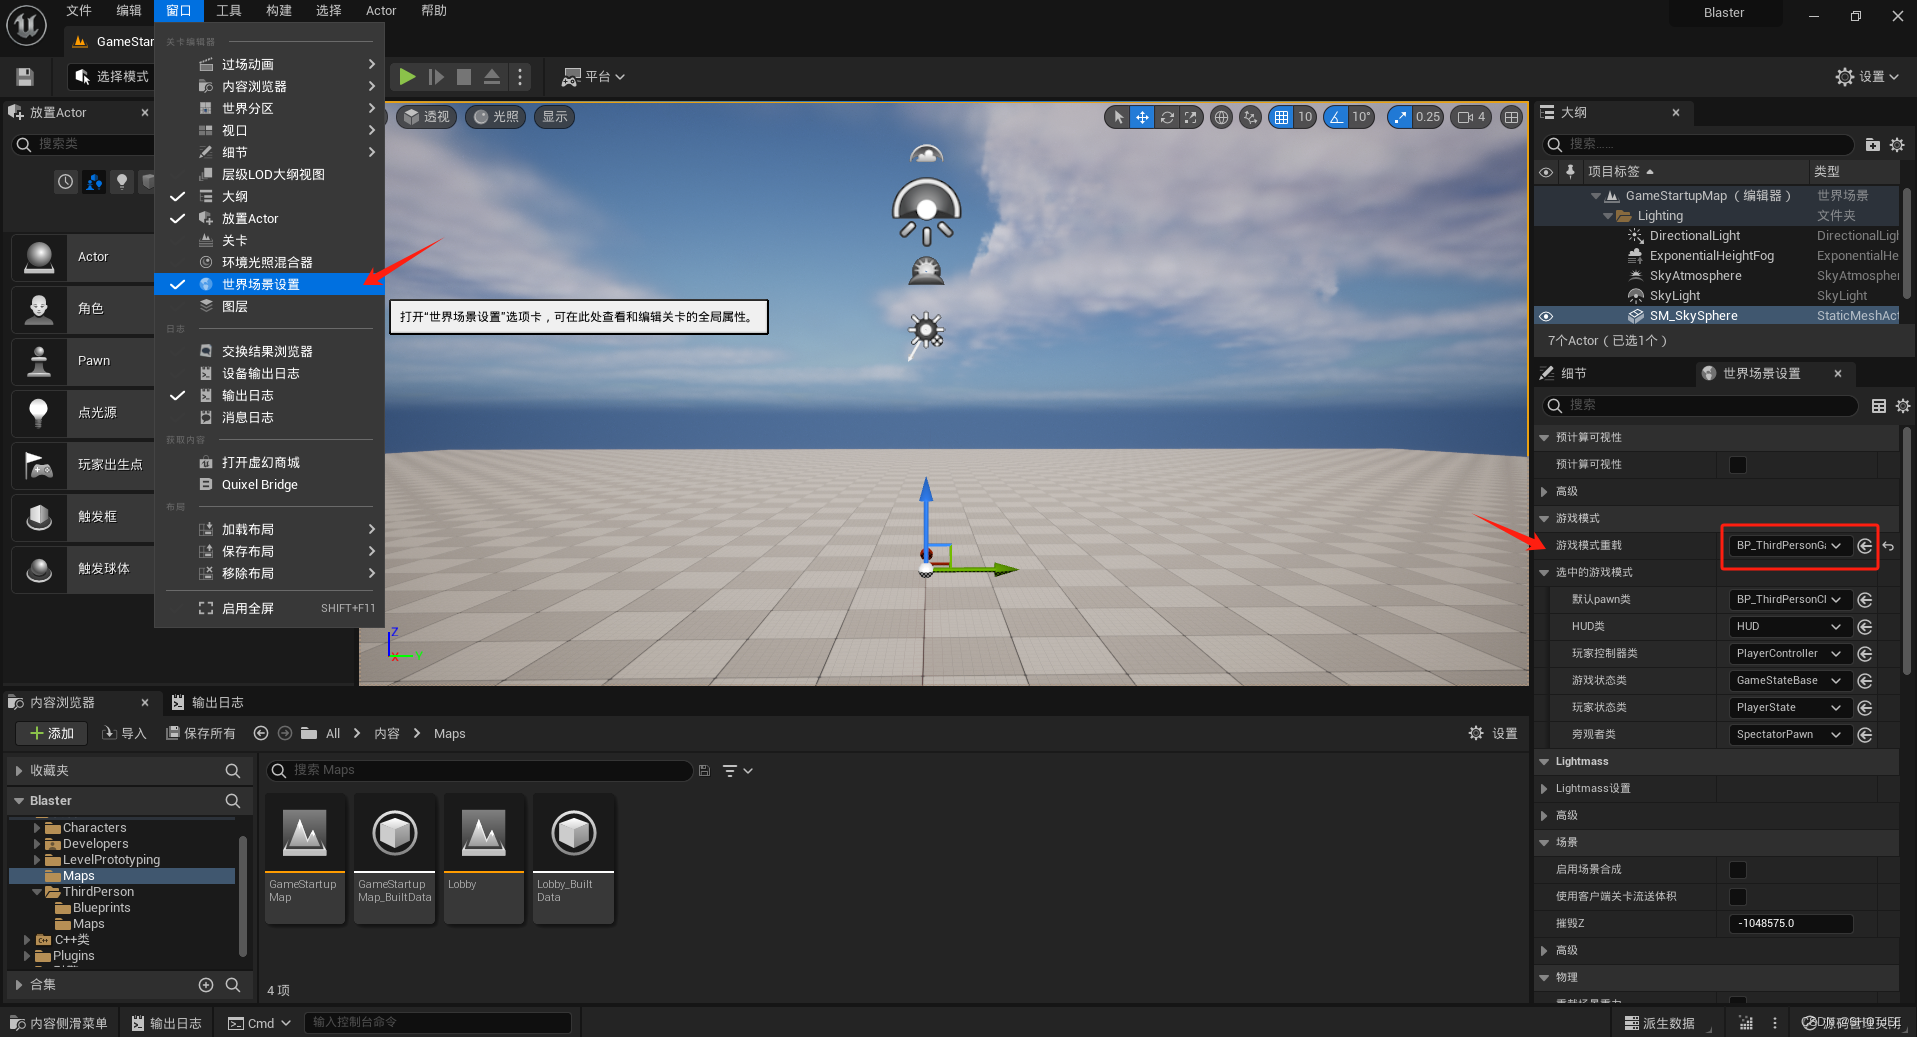Select Quixel Bridge menu entry

point(269,484)
